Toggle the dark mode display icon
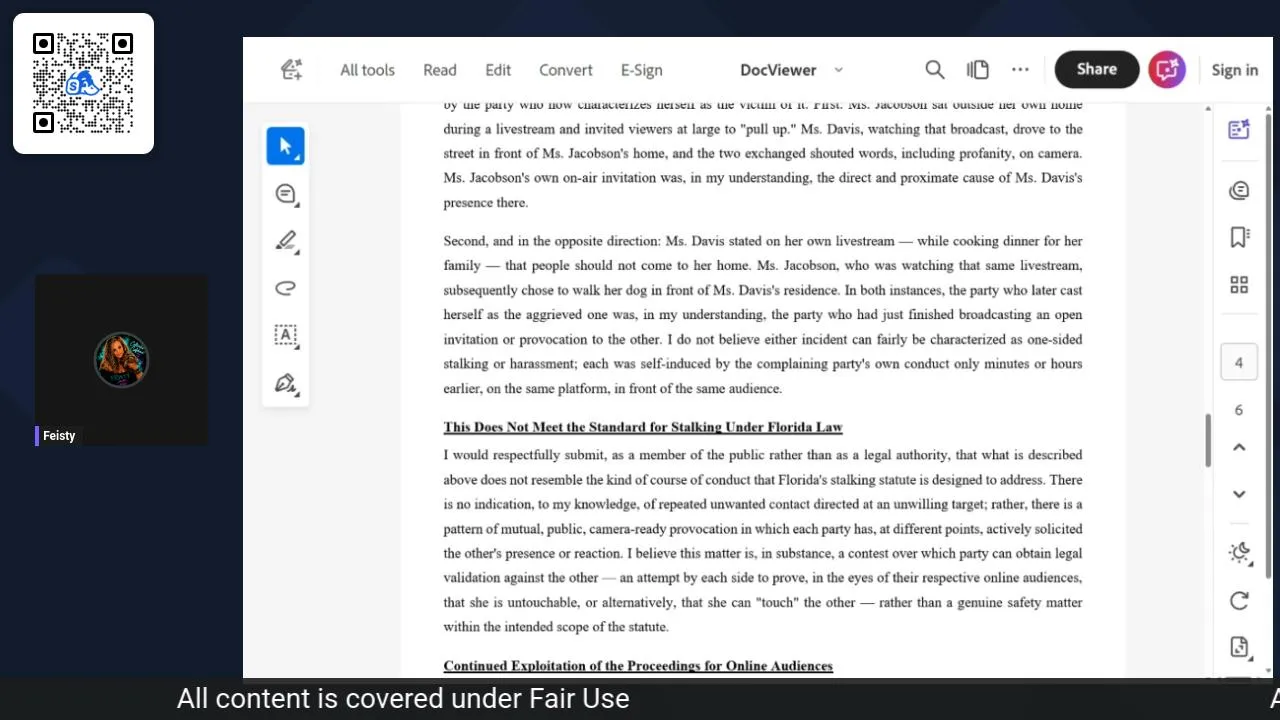 pos(1239,552)
